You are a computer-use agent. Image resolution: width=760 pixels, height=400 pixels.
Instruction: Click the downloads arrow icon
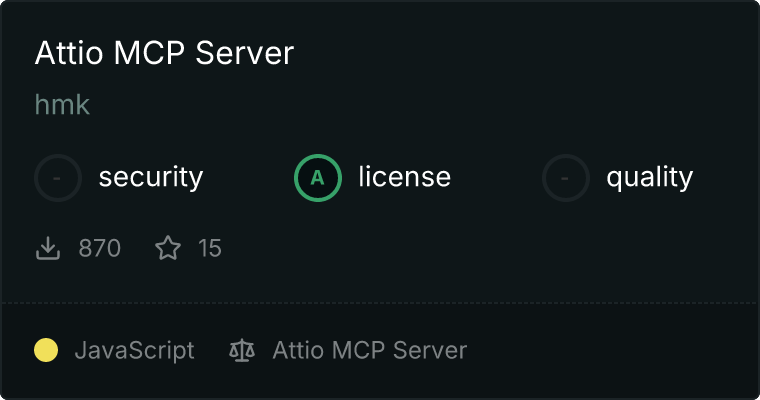48,248
